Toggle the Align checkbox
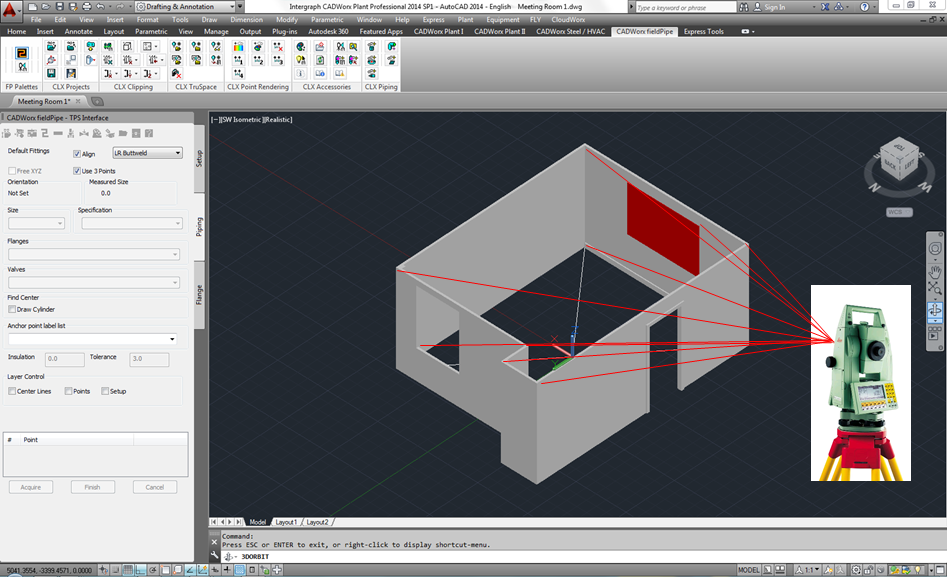This screenshot has height=577, width=947. tap(77, 154)
